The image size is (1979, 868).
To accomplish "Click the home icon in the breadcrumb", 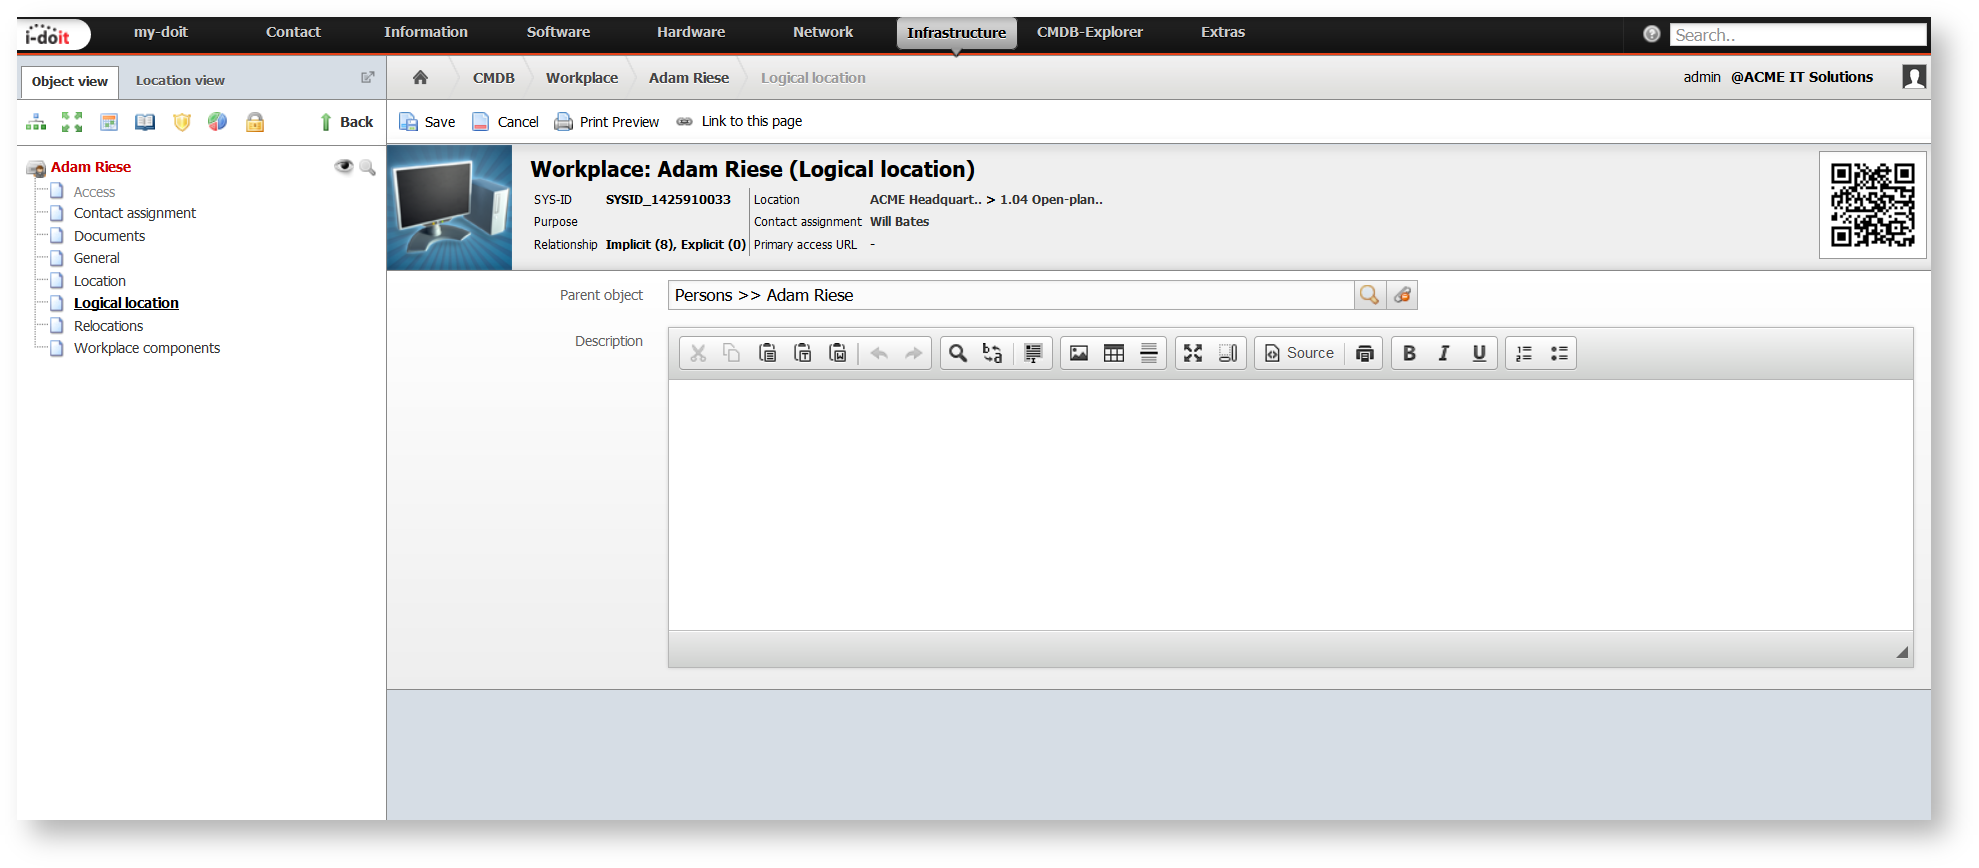I will [420, 77].
